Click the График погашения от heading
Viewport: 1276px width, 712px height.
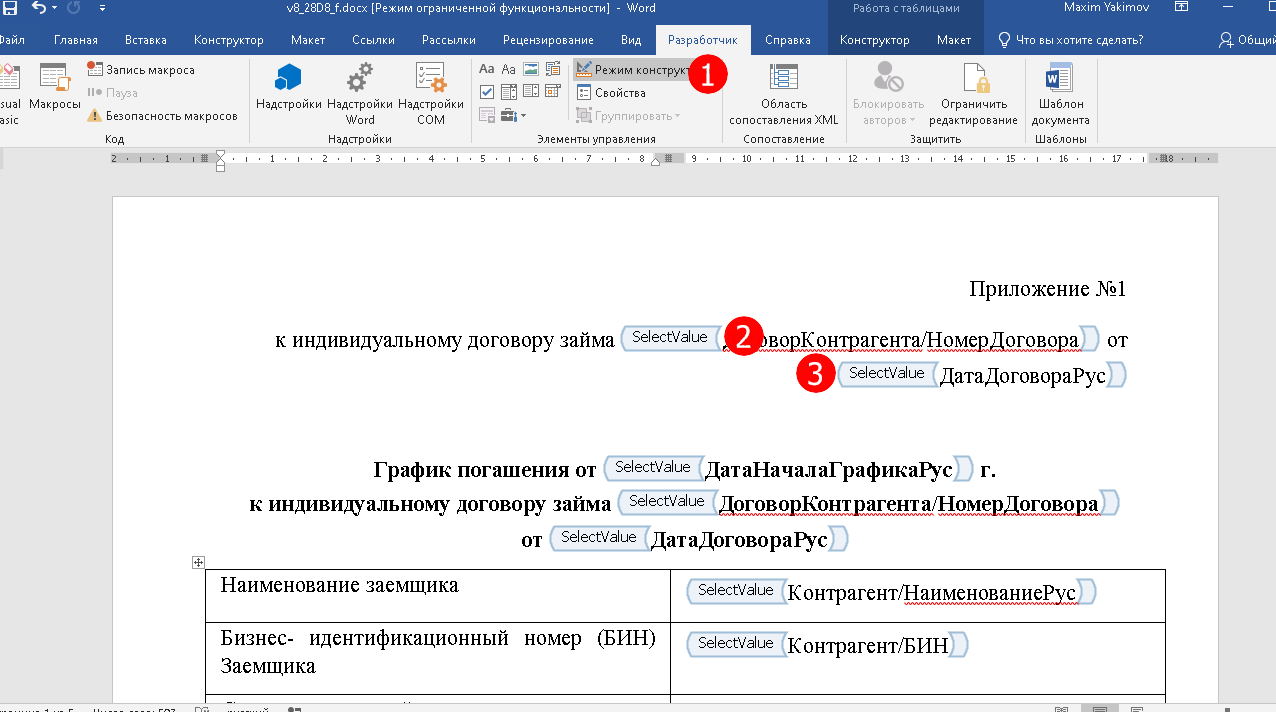click(485, 470)
